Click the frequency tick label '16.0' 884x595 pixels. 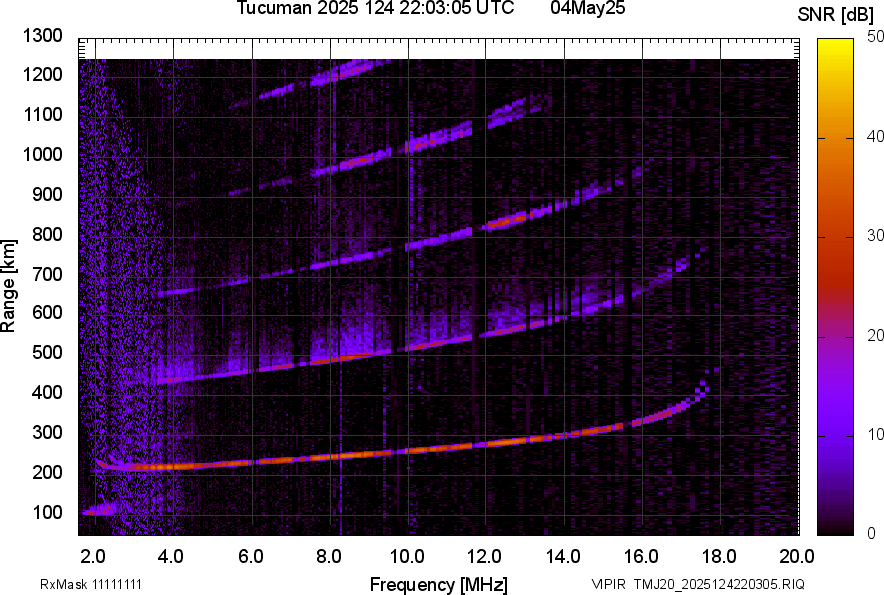point(641,557)
